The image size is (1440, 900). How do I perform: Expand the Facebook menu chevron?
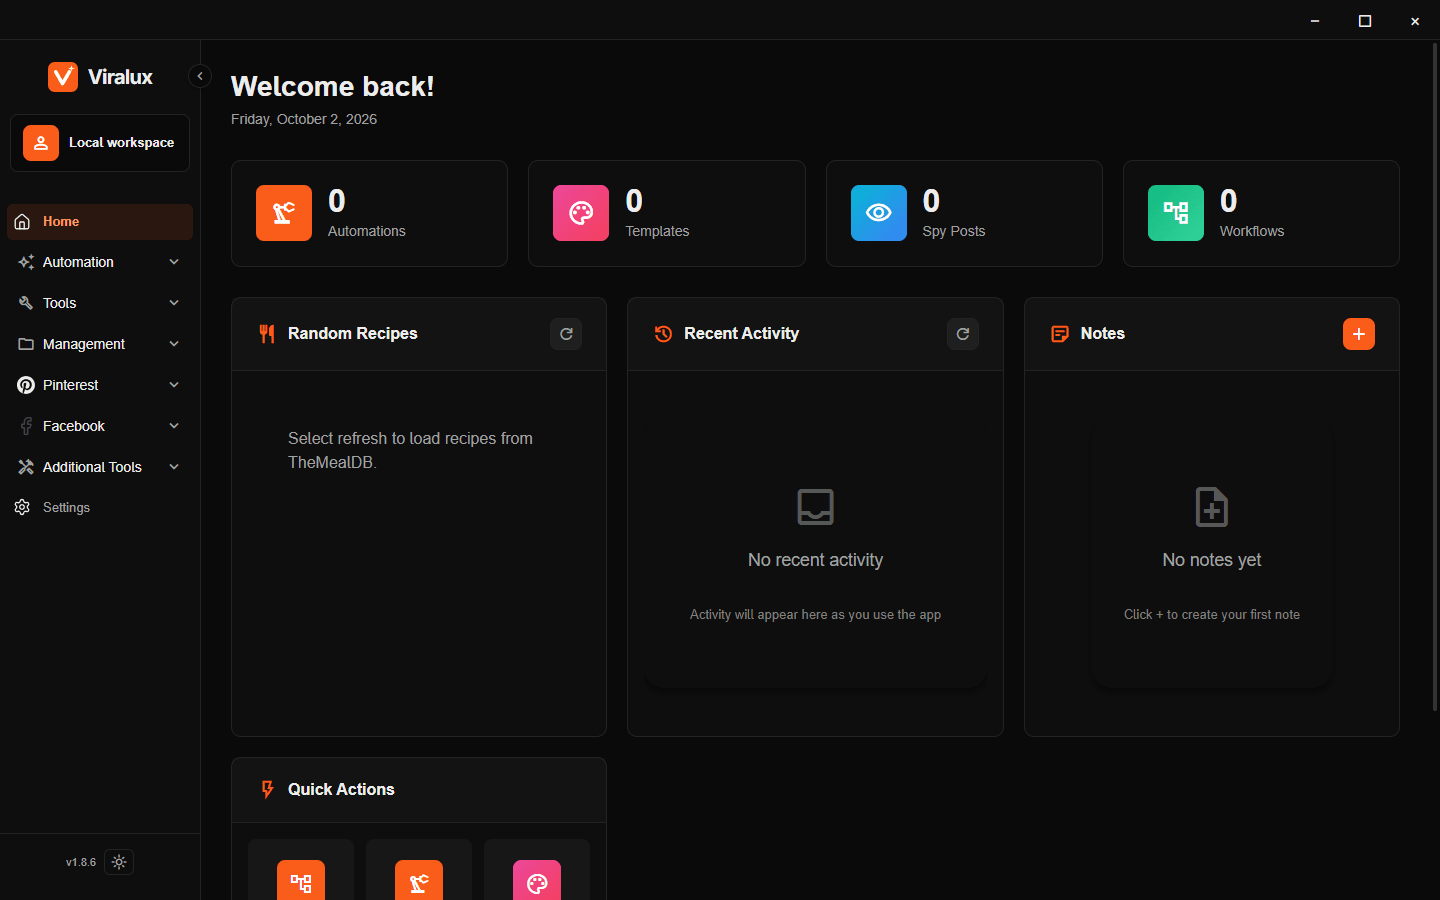pos(174,426)
